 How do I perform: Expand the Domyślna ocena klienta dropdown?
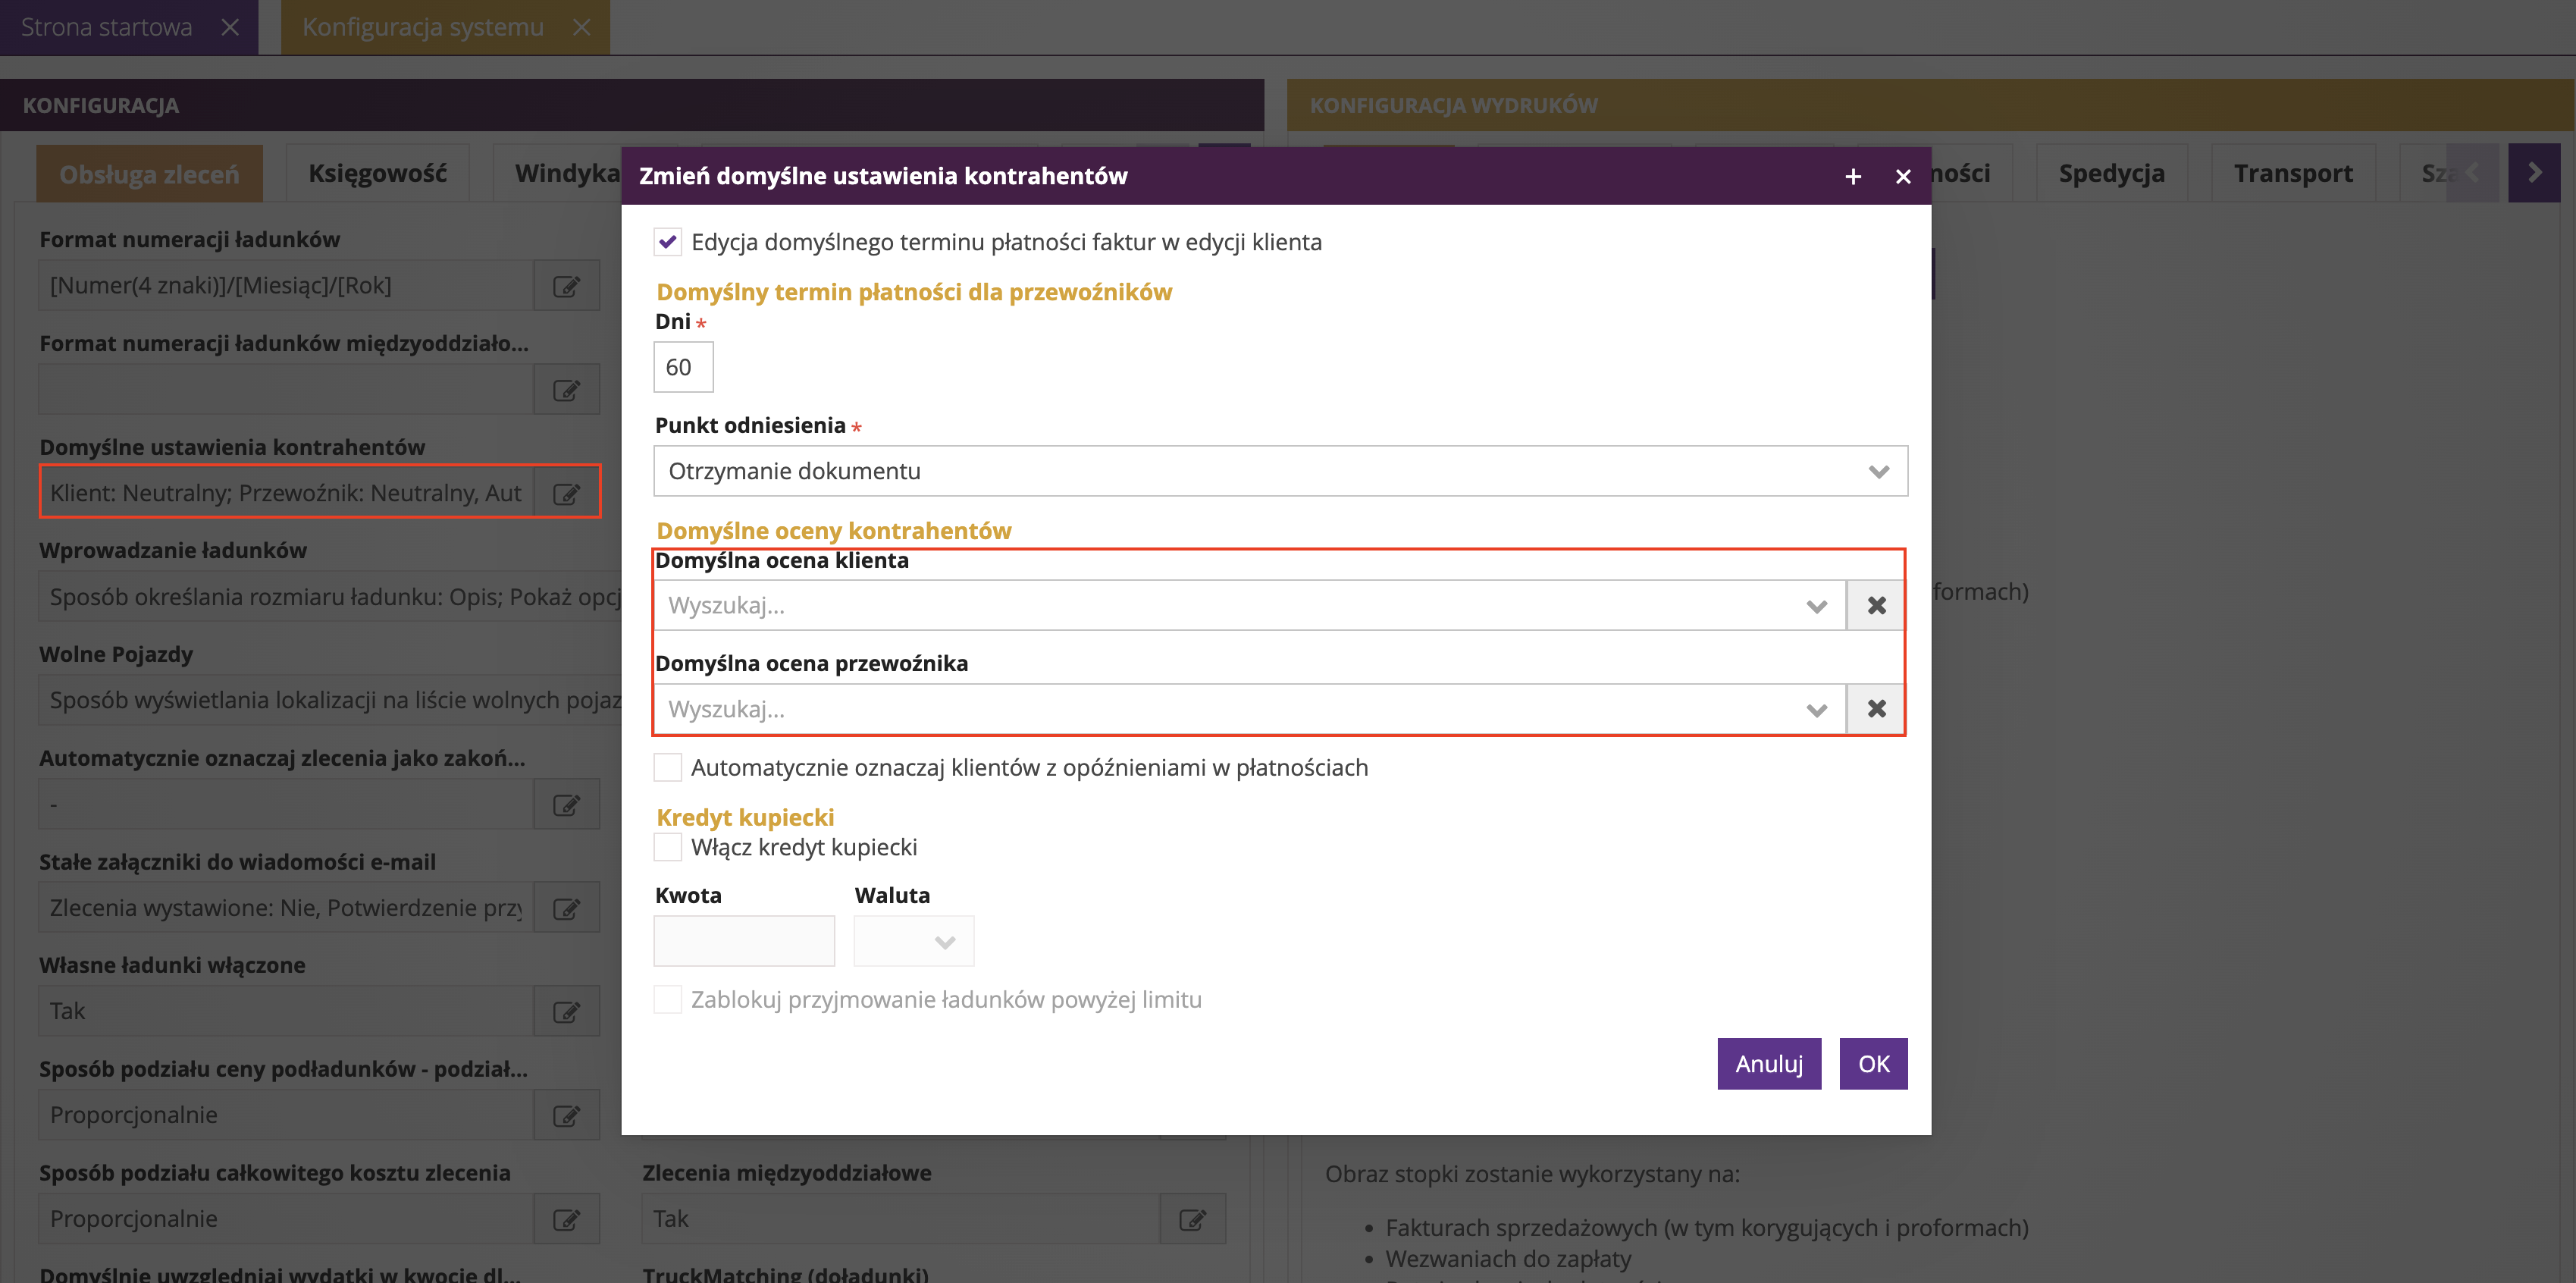[x=1816, y=606]
